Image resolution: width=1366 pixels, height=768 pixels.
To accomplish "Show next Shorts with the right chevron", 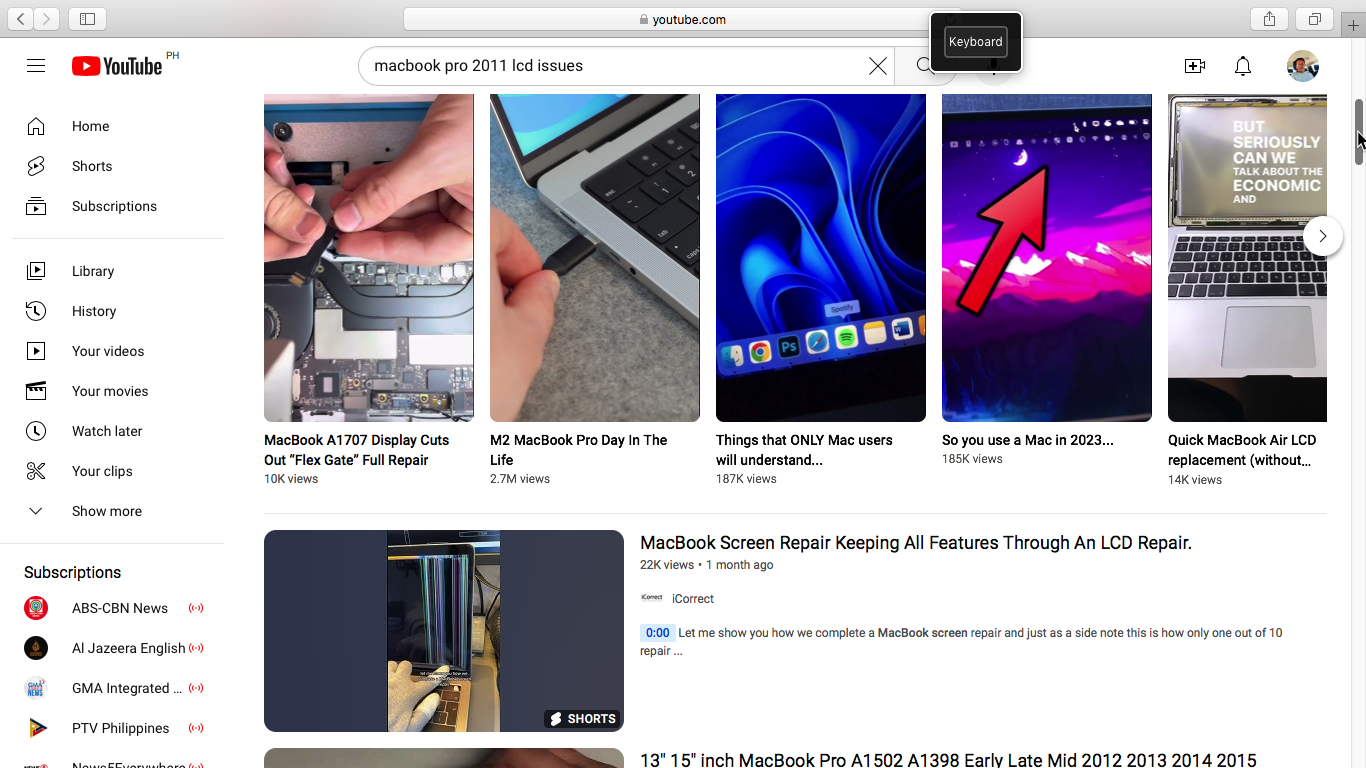I will click(x=1322, y=236).
